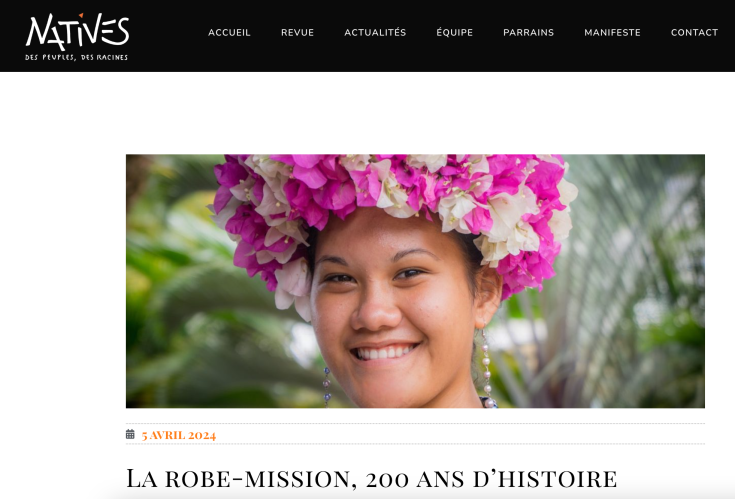735x499 pixels.
Task: Open 'La robe-mission, 200 ans d'histoire' article title
Action: point(371,478)
